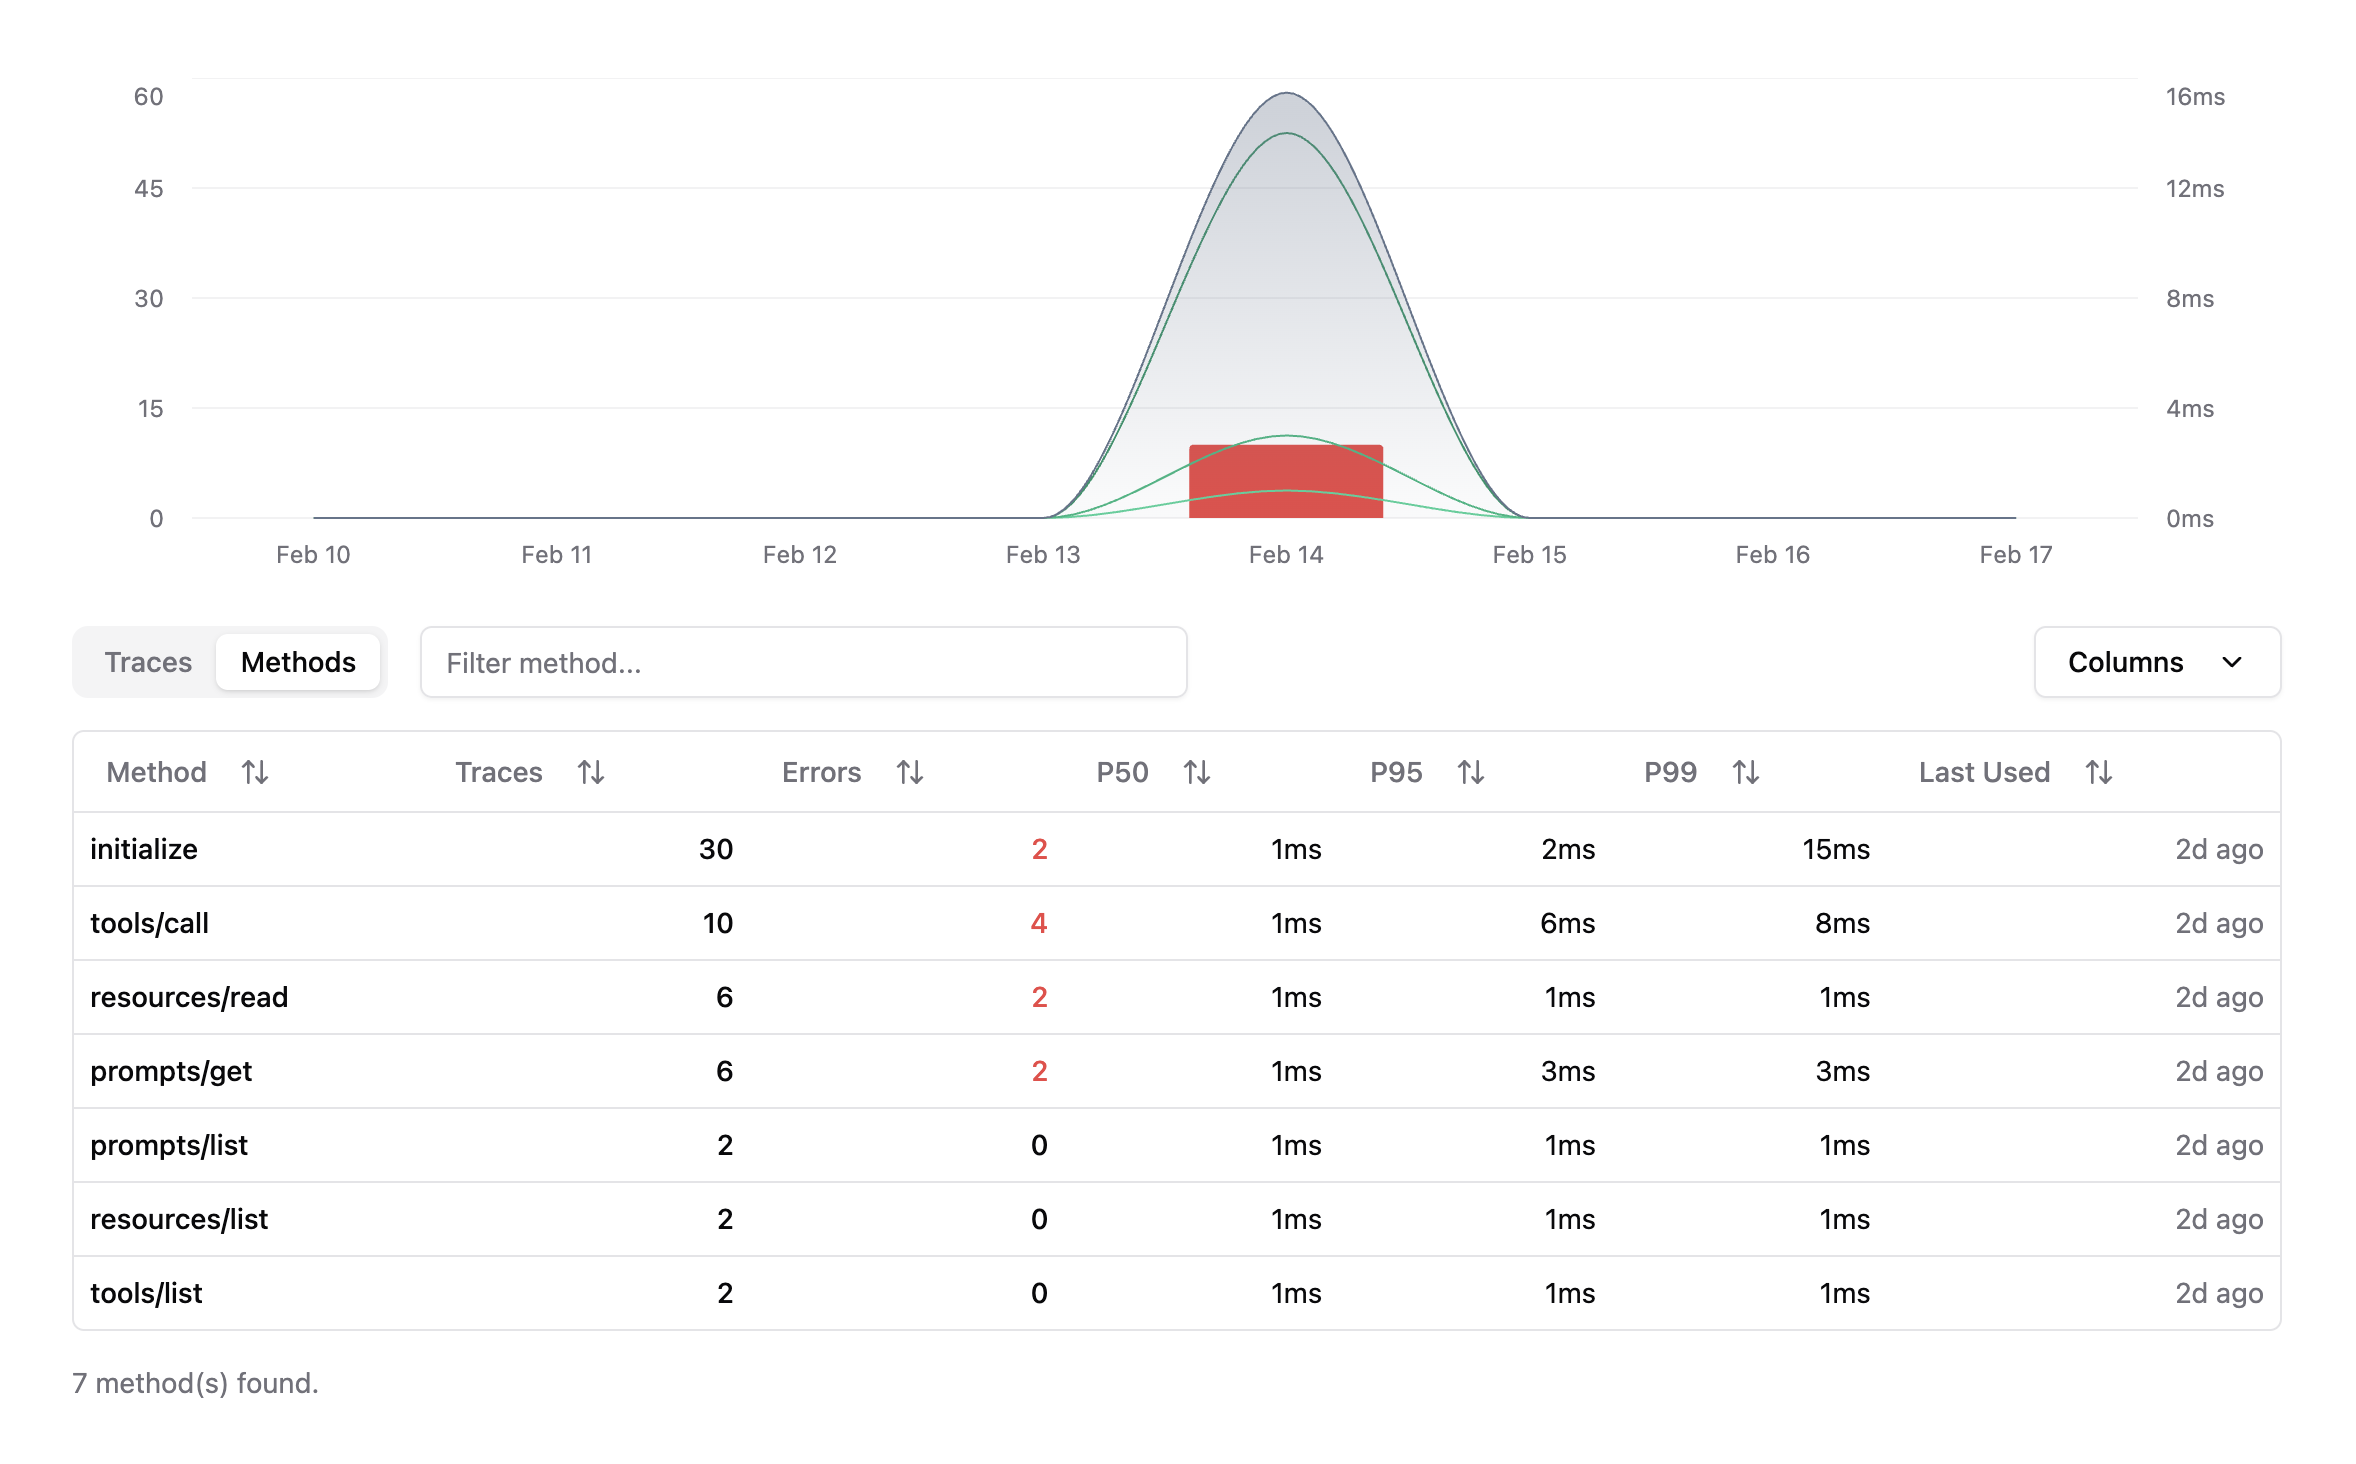Click the Last Used sort icon
Viewport: 2356px width, 1464px height.
tap(2099, 772)
